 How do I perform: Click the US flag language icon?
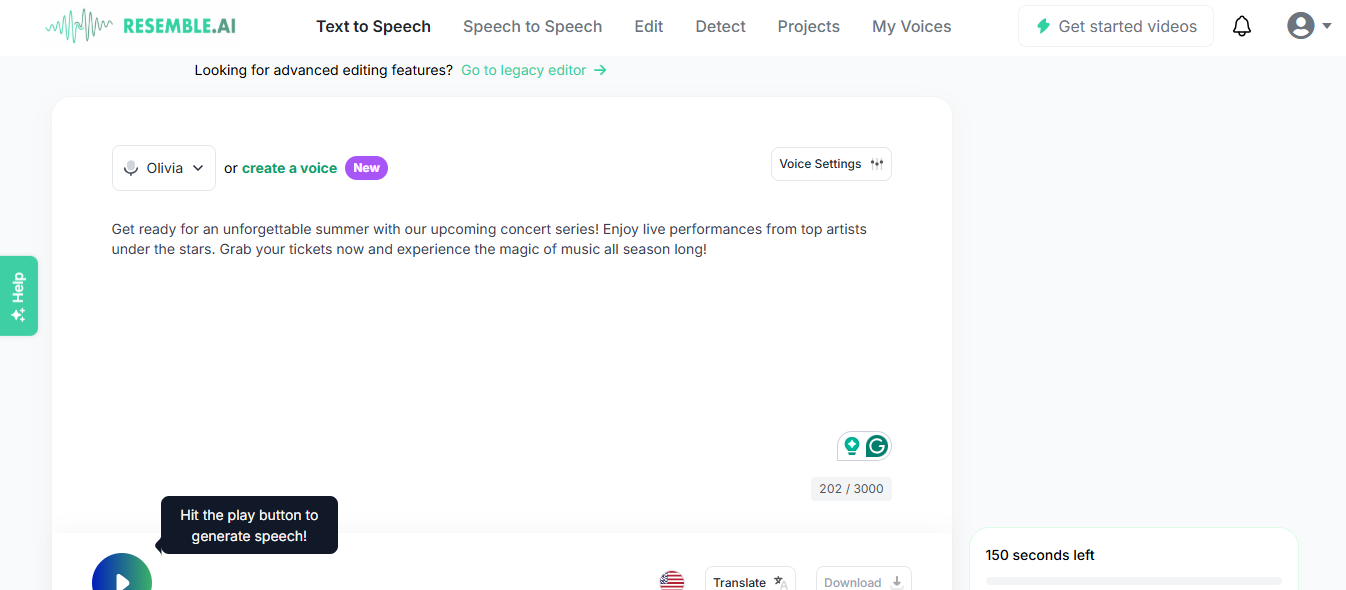672,581
